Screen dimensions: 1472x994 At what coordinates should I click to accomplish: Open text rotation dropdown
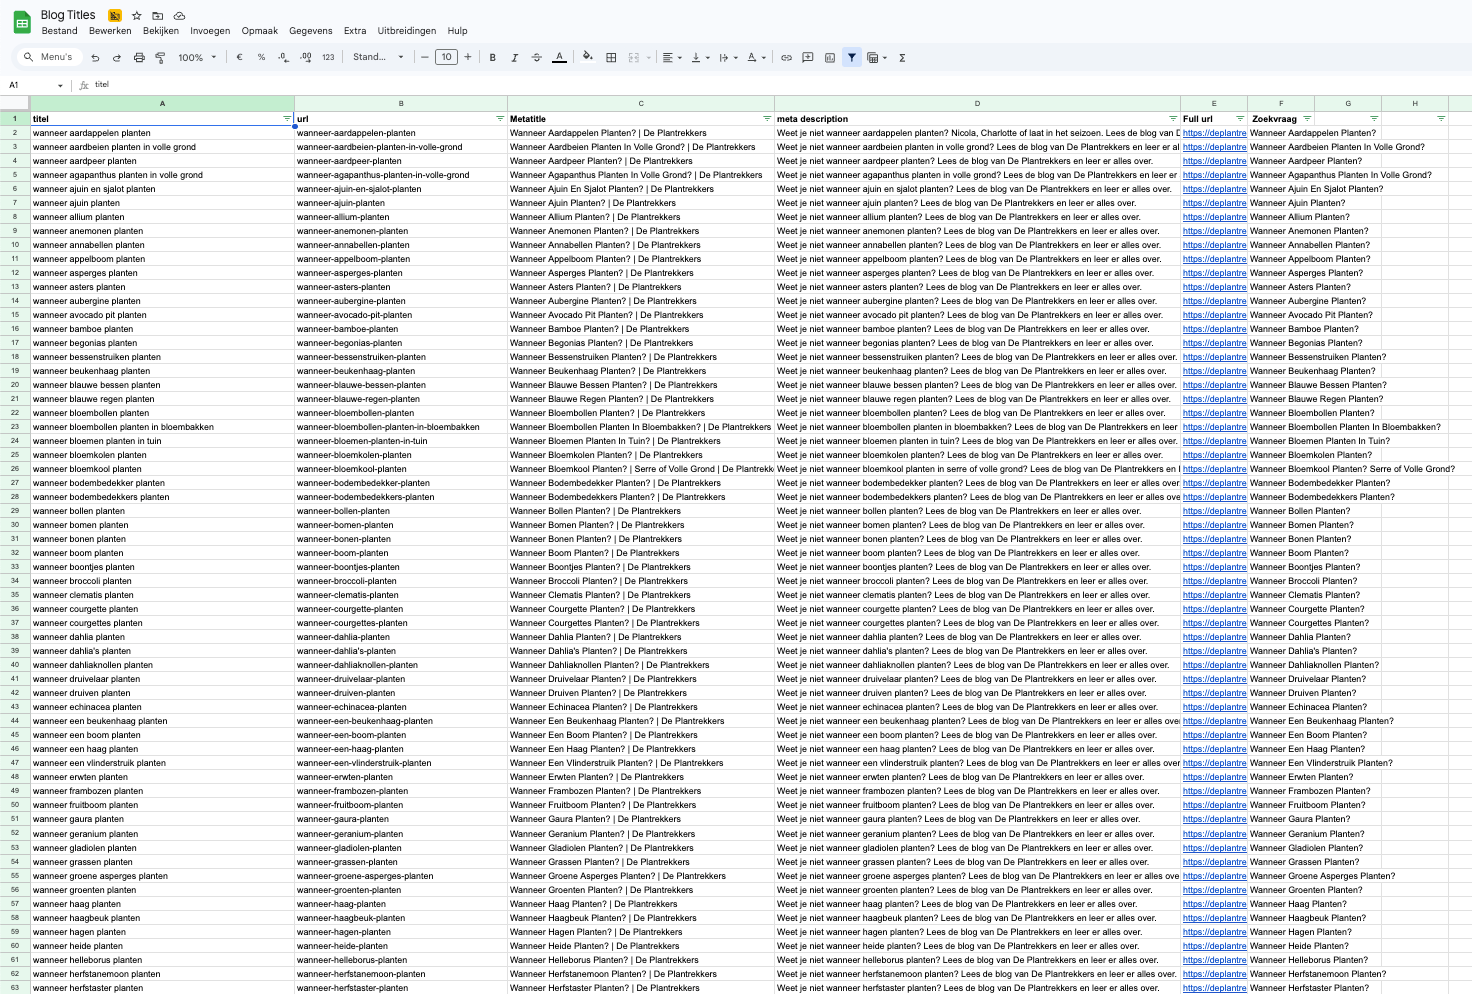(756, 58)
